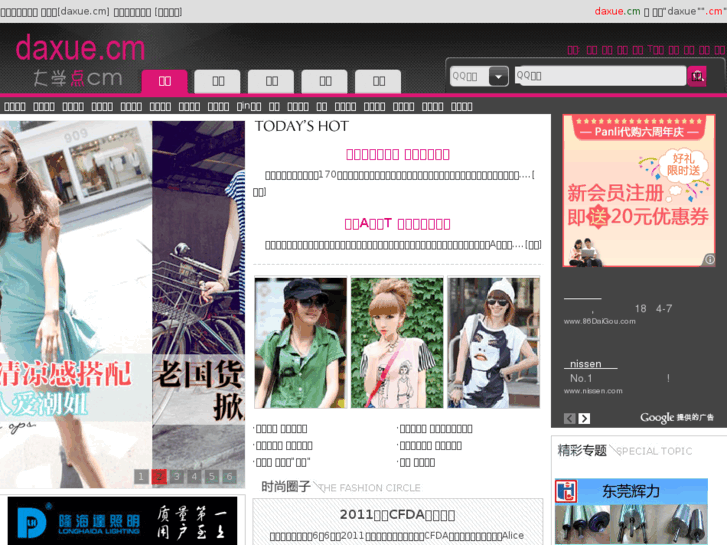
Task: Switch to slideshow slide 5
Action: click(x=212, y=476)
